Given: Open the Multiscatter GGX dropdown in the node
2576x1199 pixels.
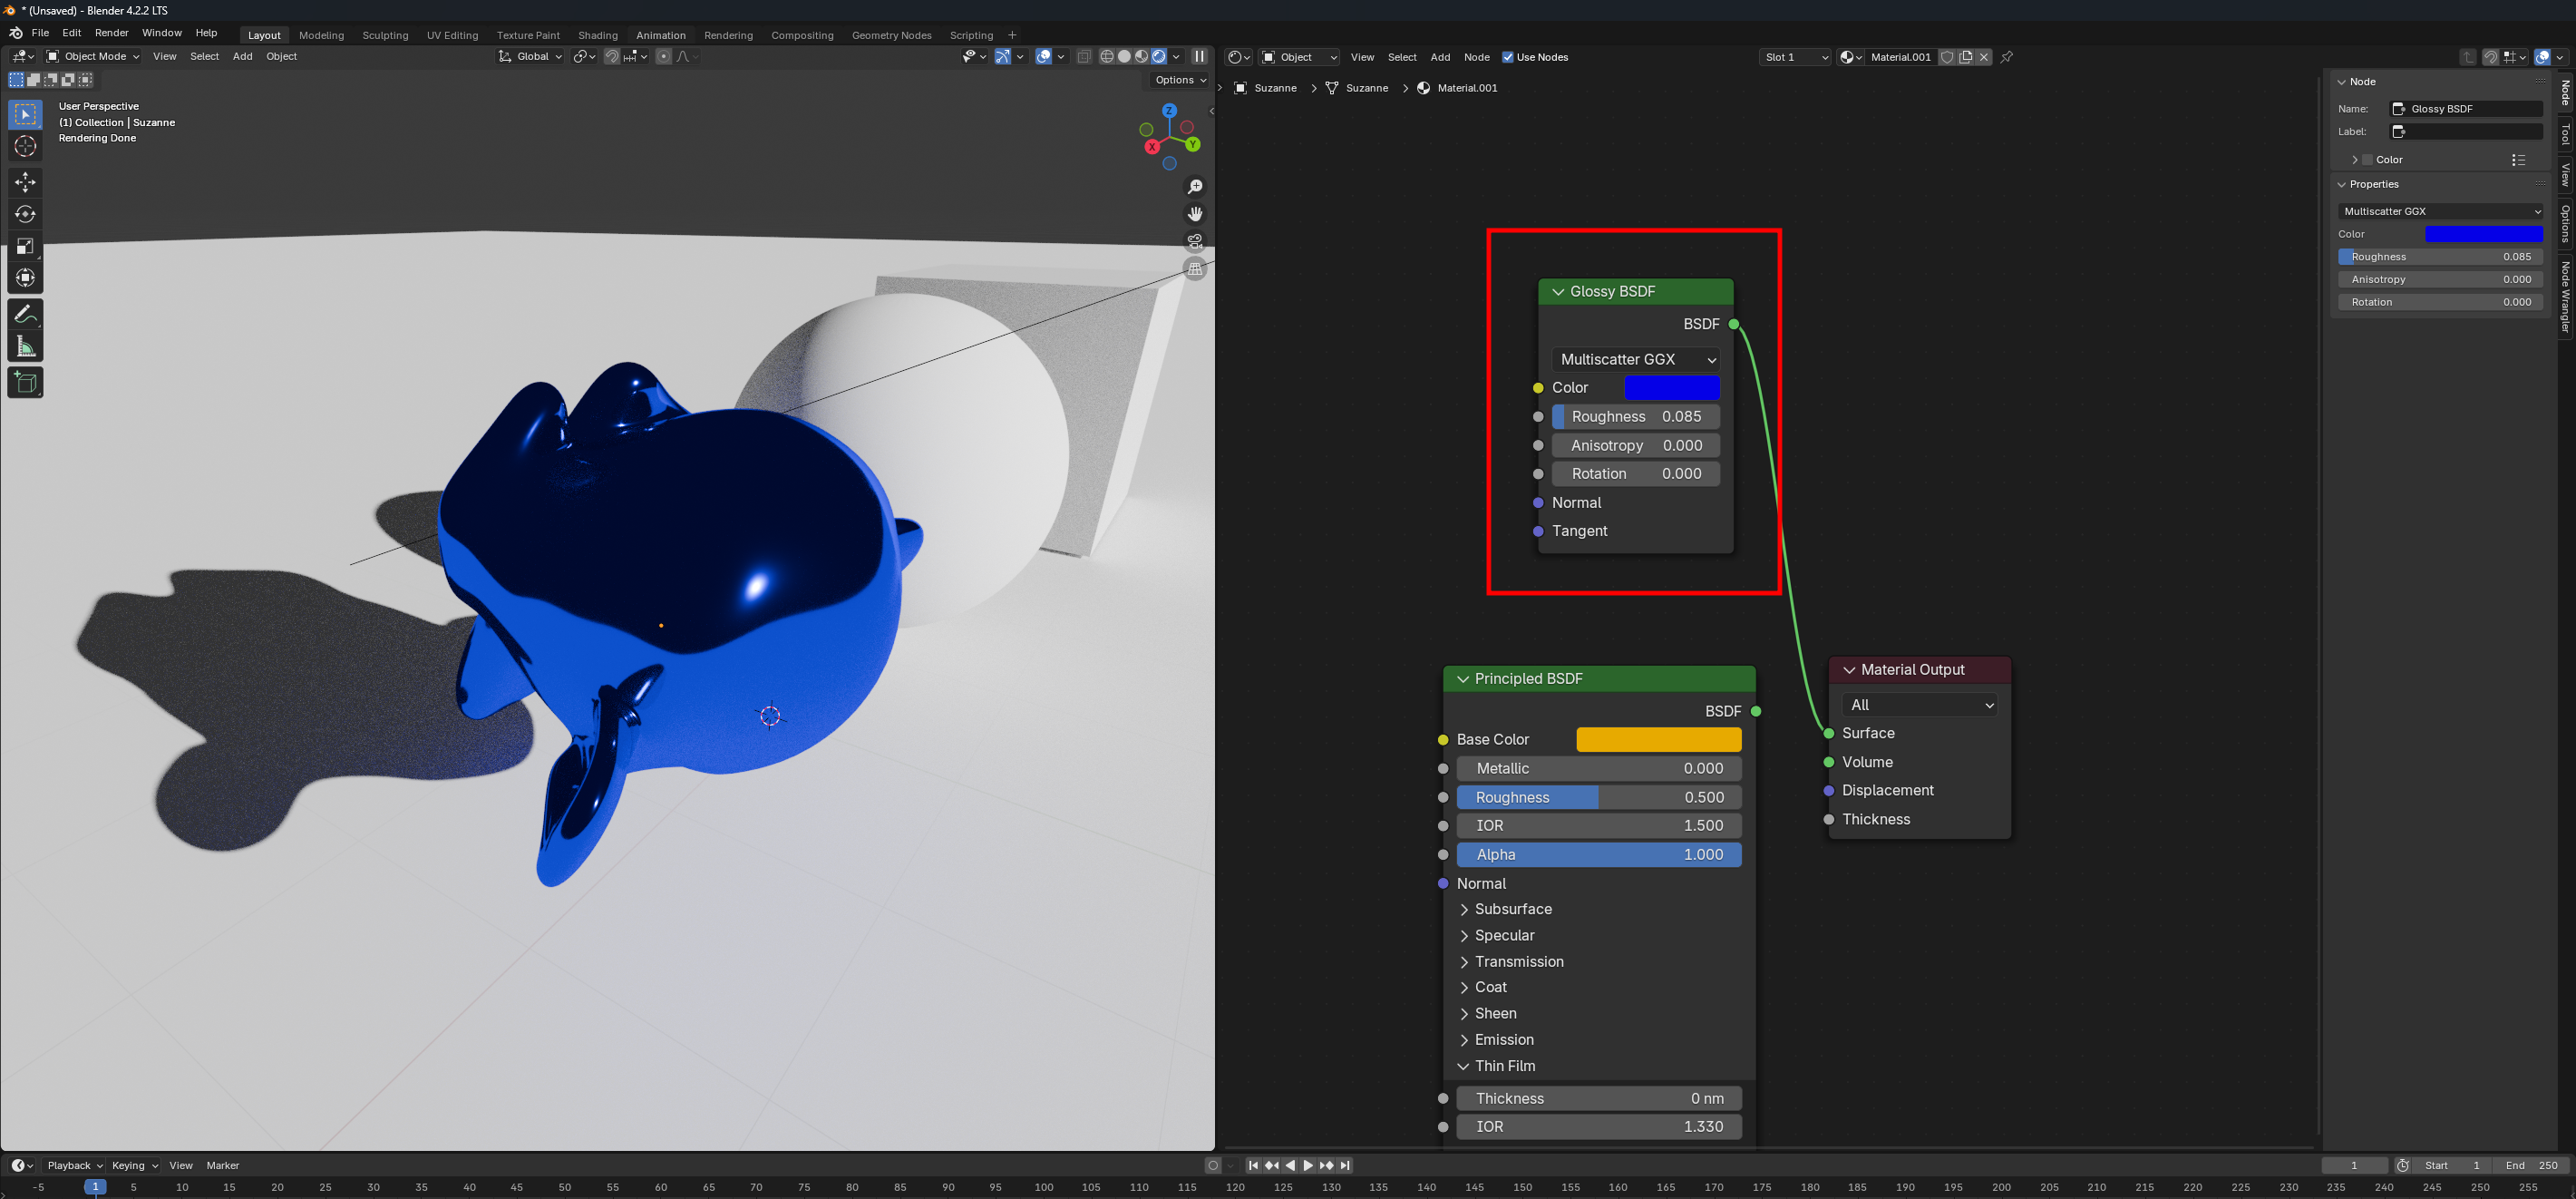Looking at the screenshot, I should tap(1637, 359).
